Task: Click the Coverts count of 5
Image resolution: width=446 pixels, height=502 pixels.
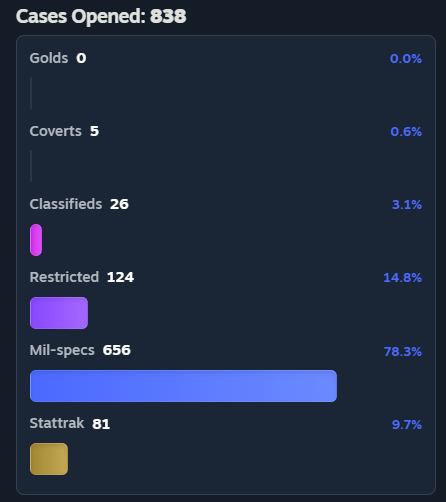Action: pyautogui.click(x=94, y=131)
